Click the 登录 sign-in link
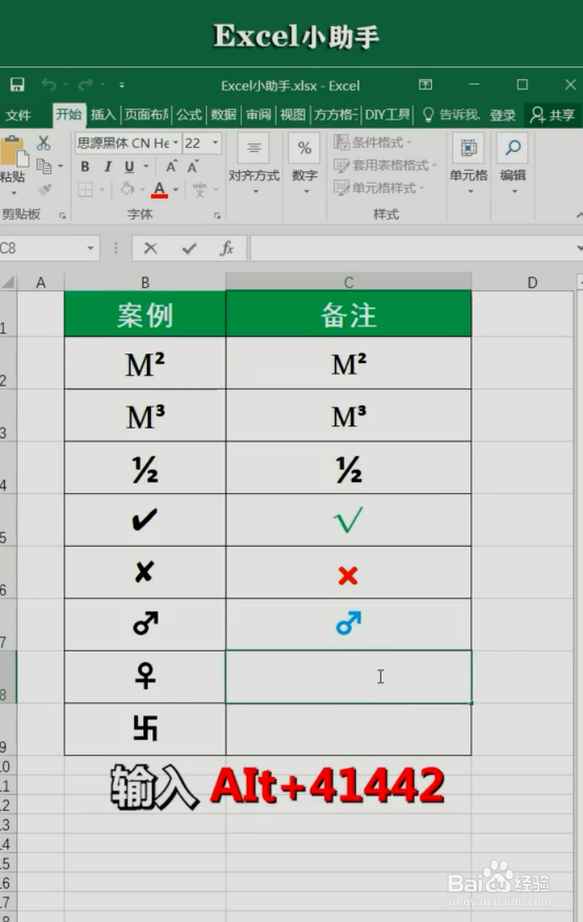 [502, 115]
